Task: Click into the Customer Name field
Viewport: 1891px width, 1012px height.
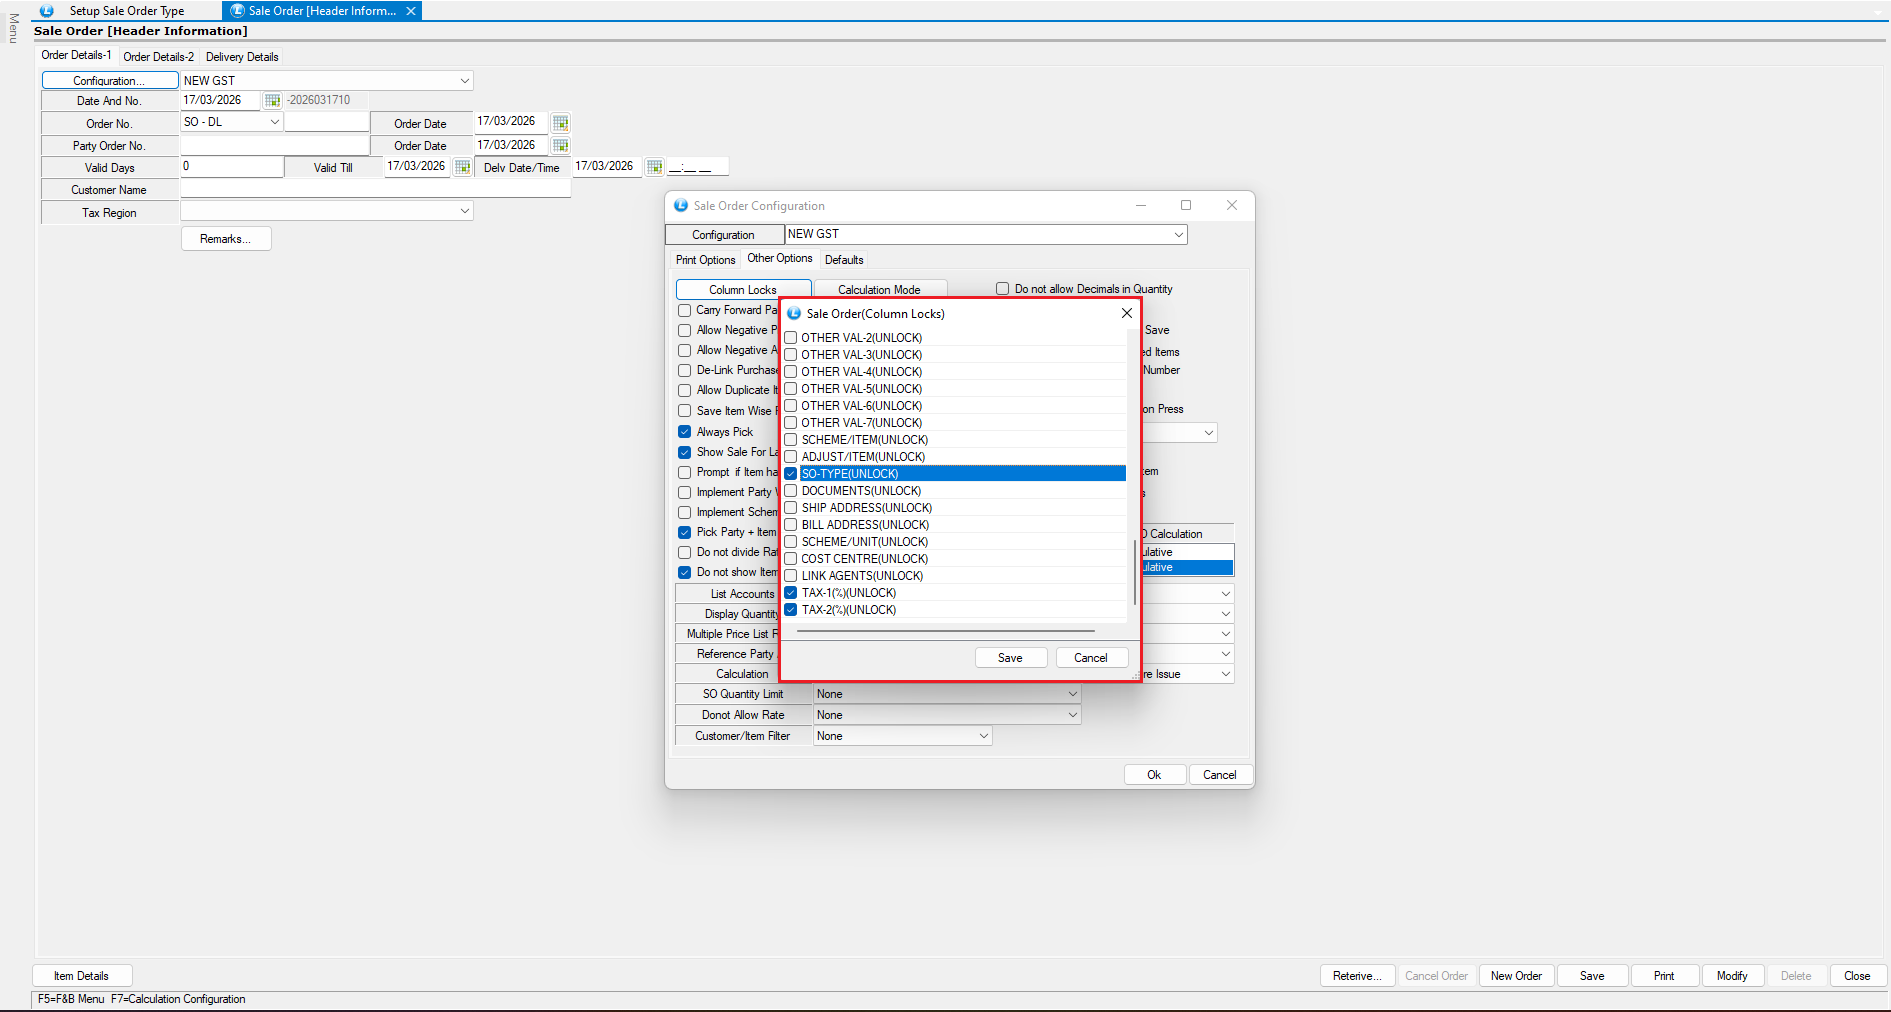Action: point(375,190)
